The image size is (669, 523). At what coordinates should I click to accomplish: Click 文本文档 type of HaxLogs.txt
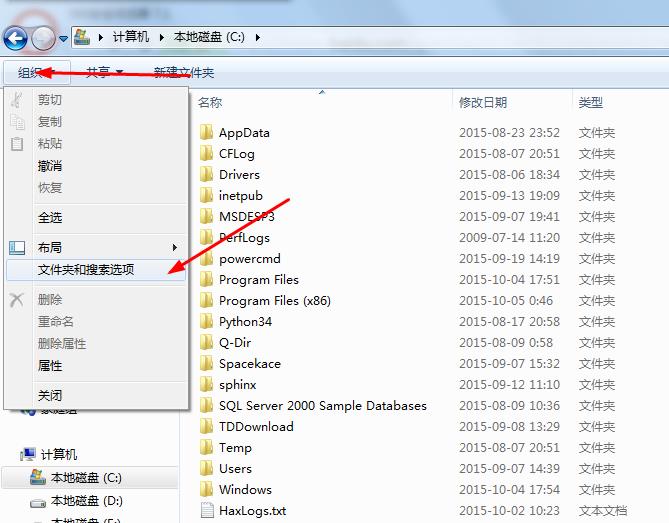point(602,510)
